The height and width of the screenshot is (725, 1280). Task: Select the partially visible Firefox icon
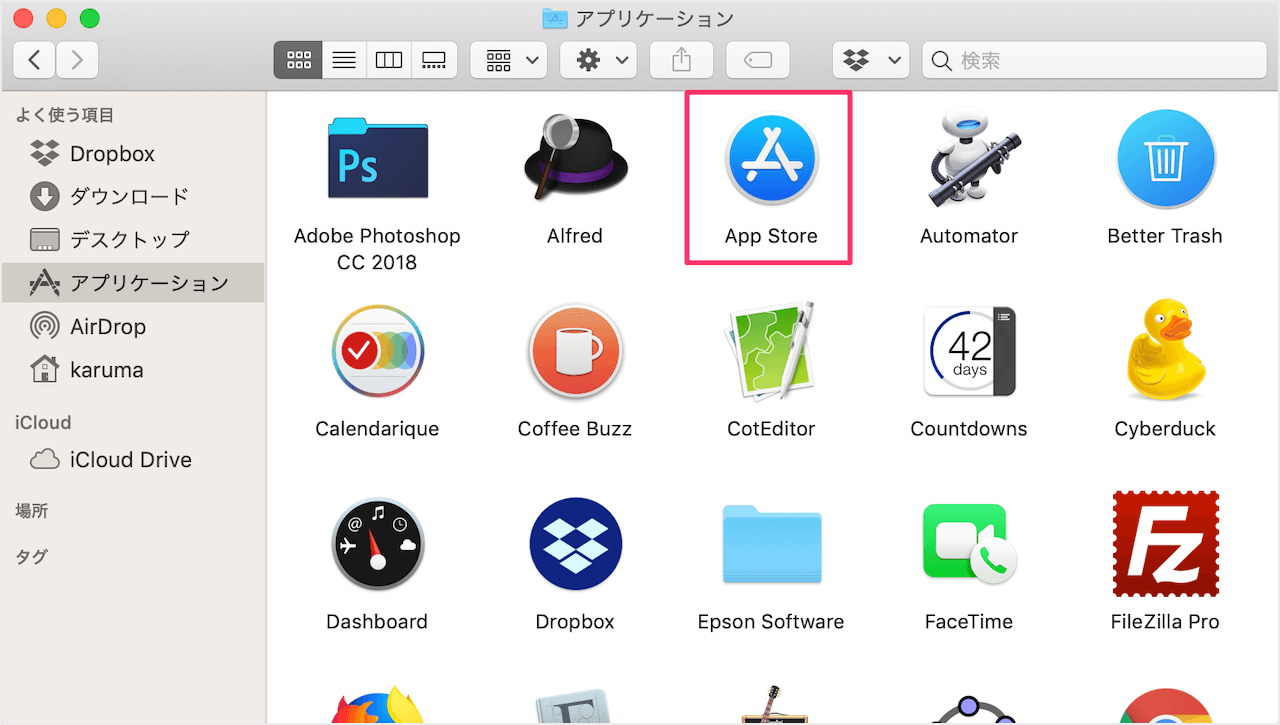coord(377,703)
